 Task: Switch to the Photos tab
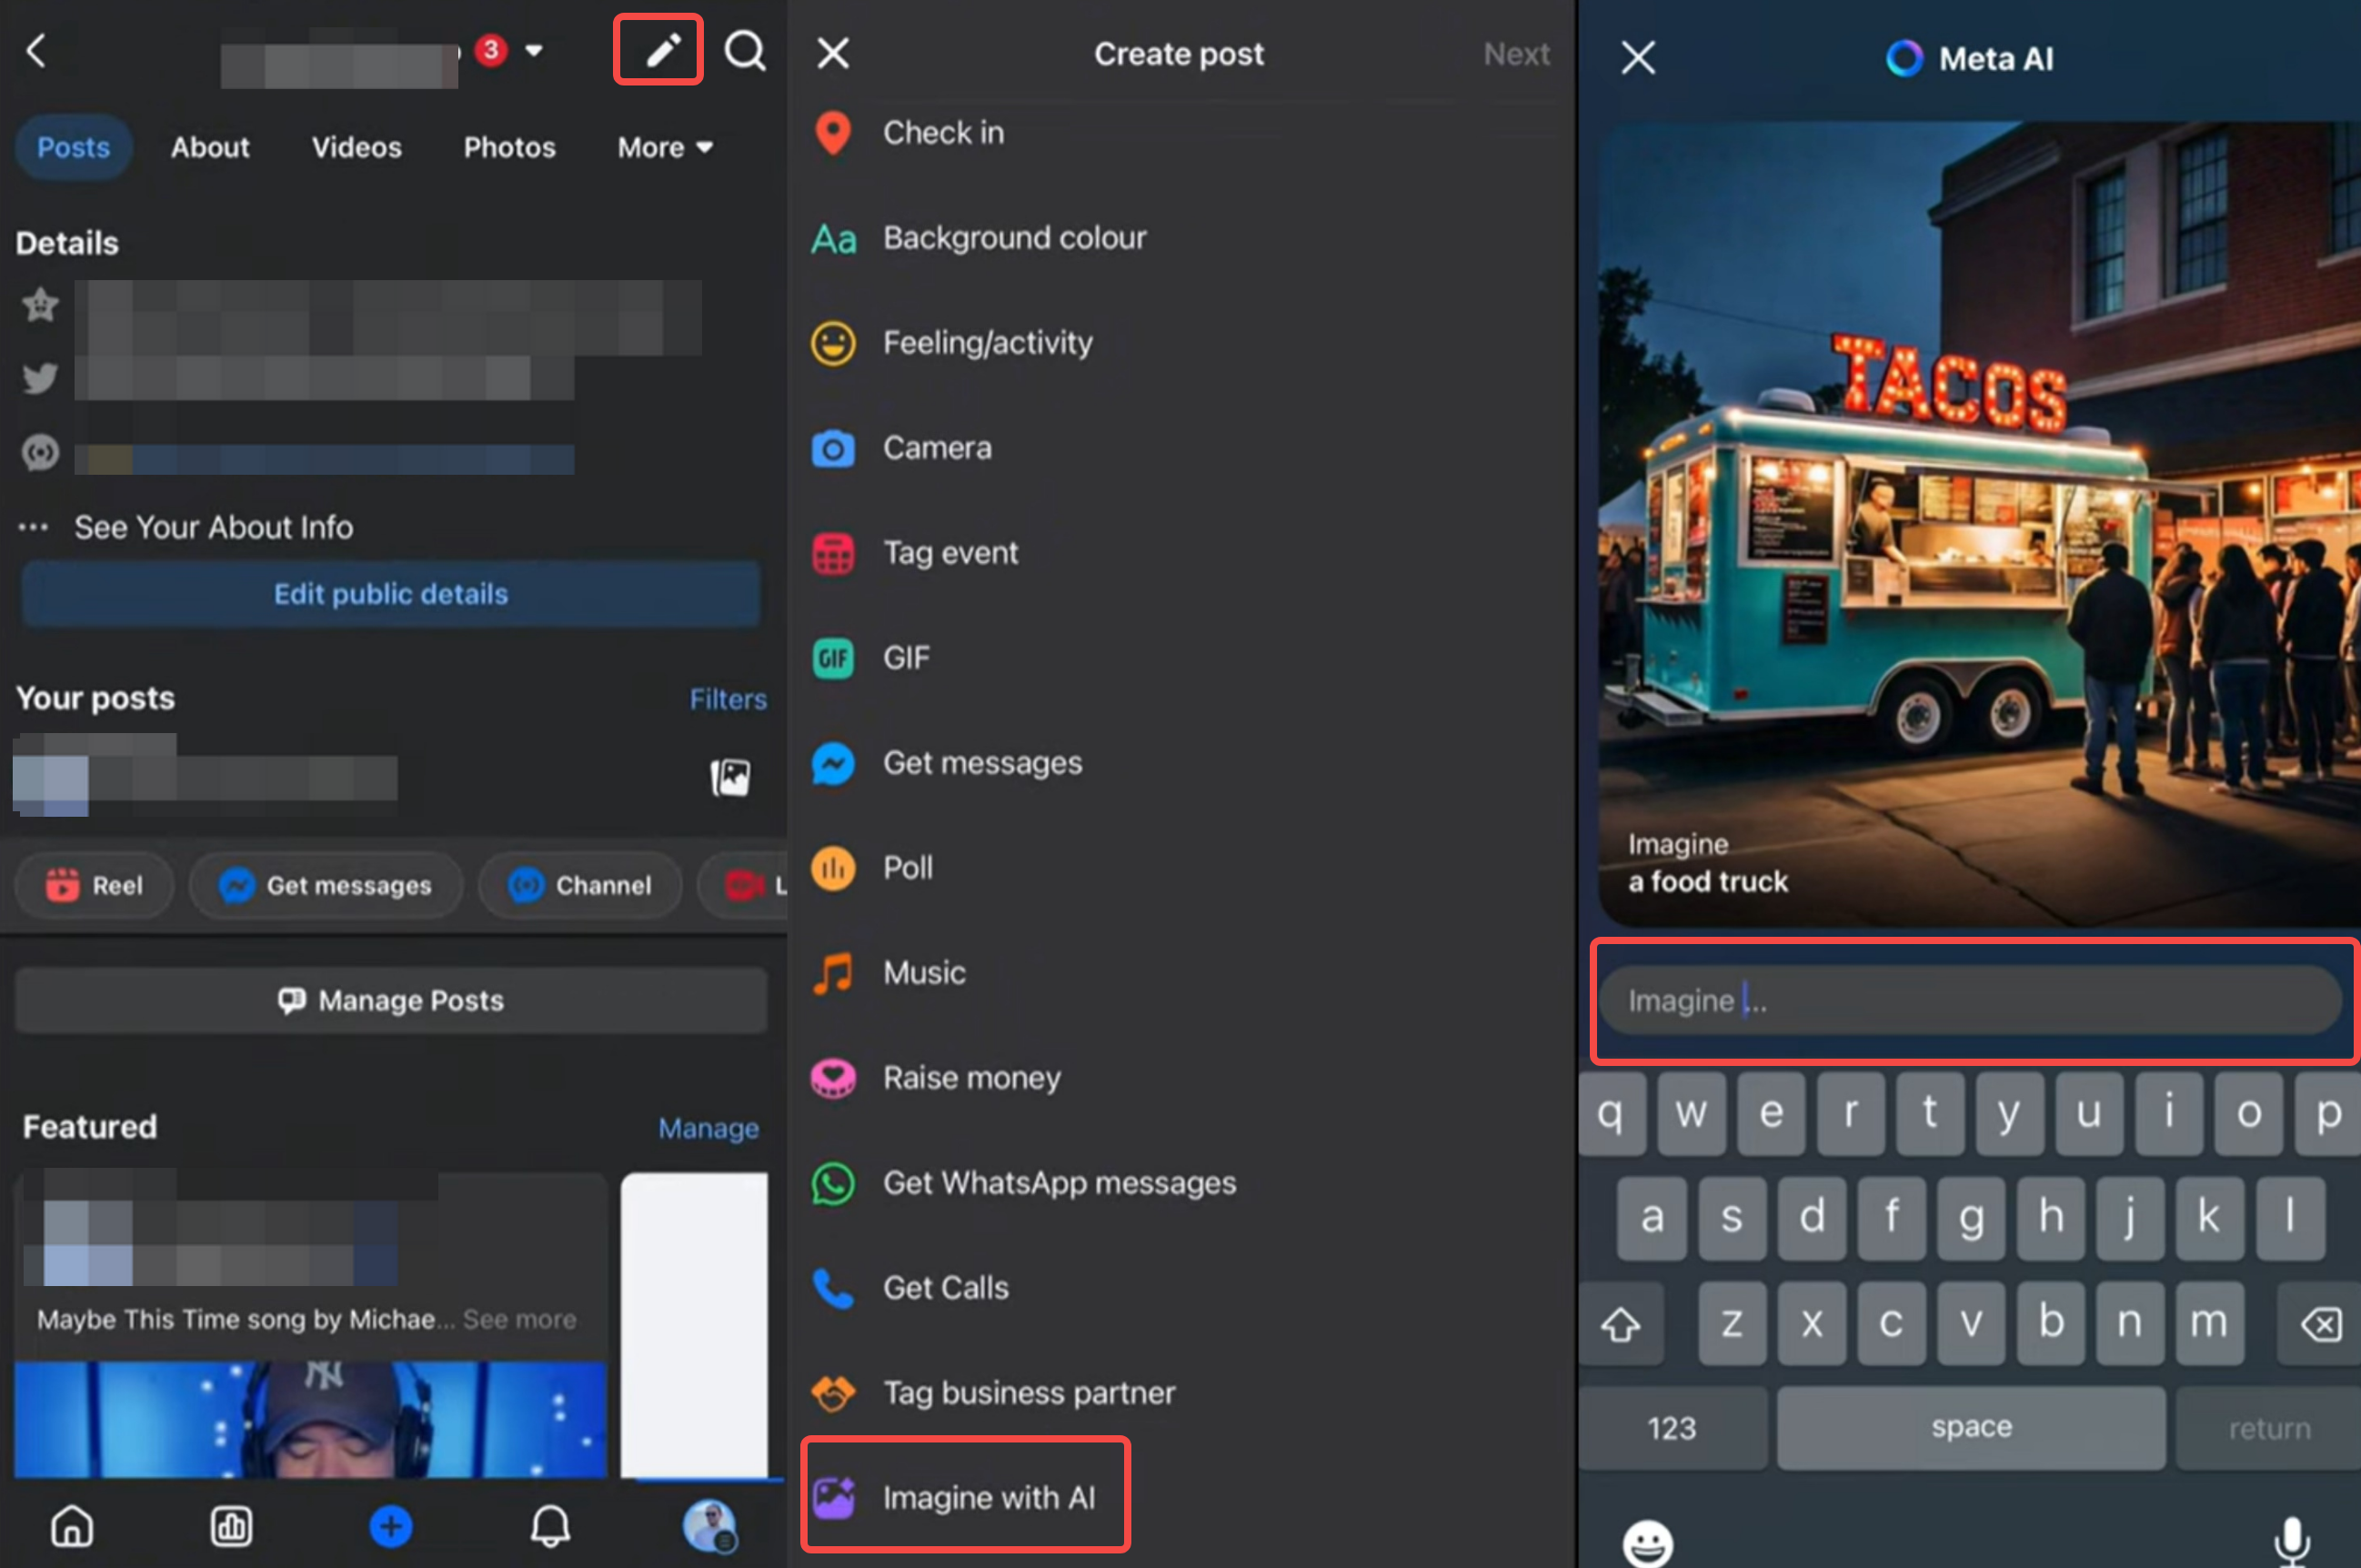(x=509, y=147)
